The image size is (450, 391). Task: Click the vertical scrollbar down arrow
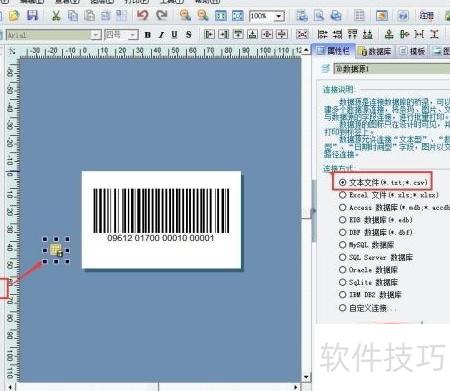coord(306,377)
